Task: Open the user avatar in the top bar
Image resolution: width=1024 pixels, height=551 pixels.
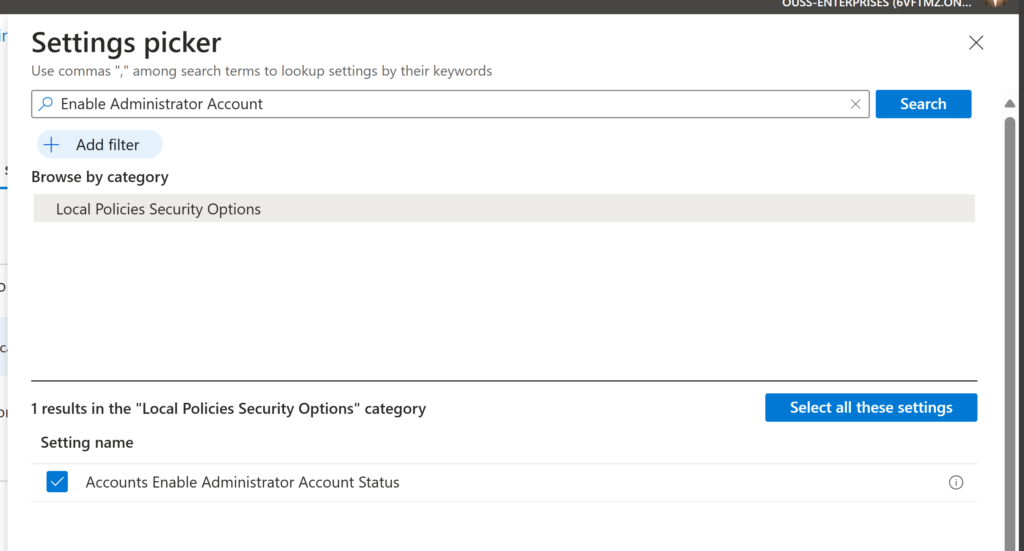Action: [x=993, y=4]
